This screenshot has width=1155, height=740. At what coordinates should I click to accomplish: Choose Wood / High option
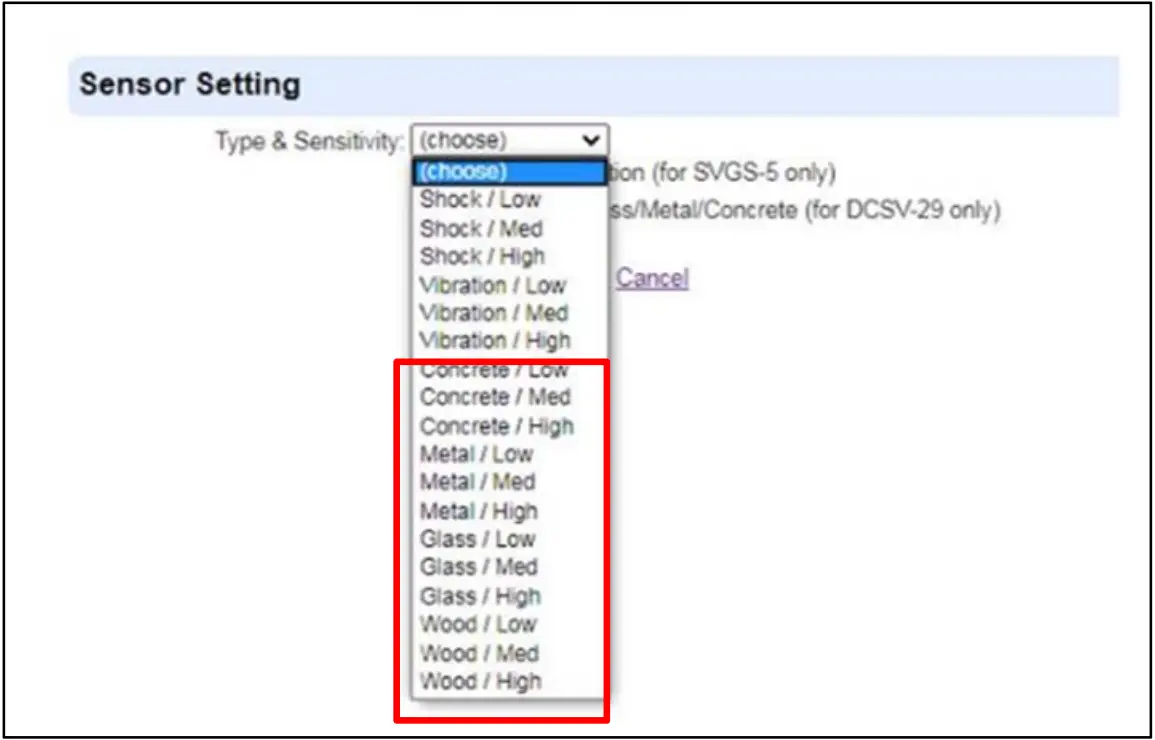pyautogui.click(x=480, y=682)
